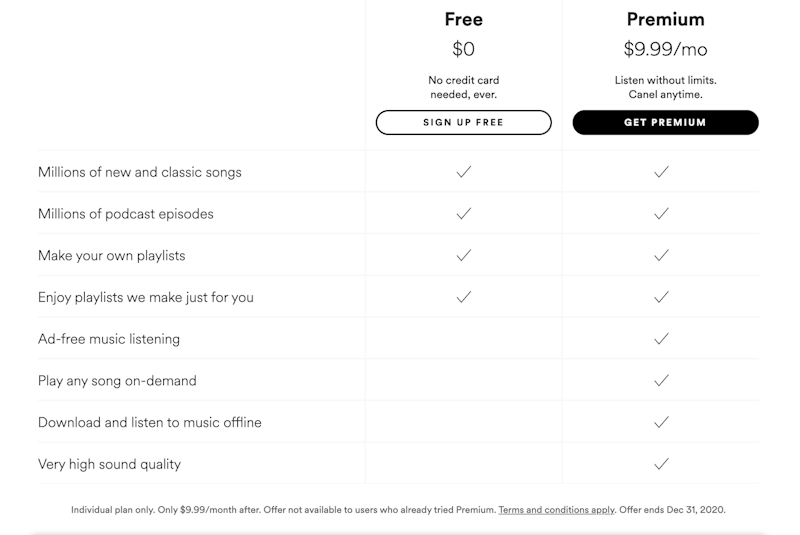Click Premium checkmark for Millions of new and classic songs

[660, 172]
